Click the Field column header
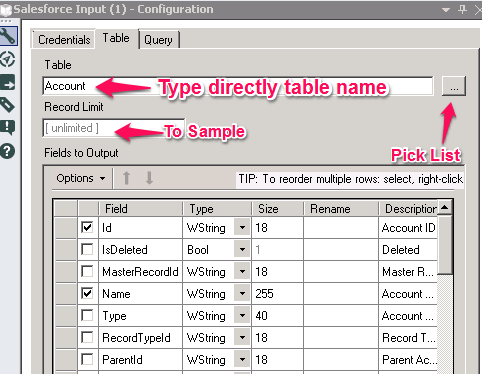 141,209
